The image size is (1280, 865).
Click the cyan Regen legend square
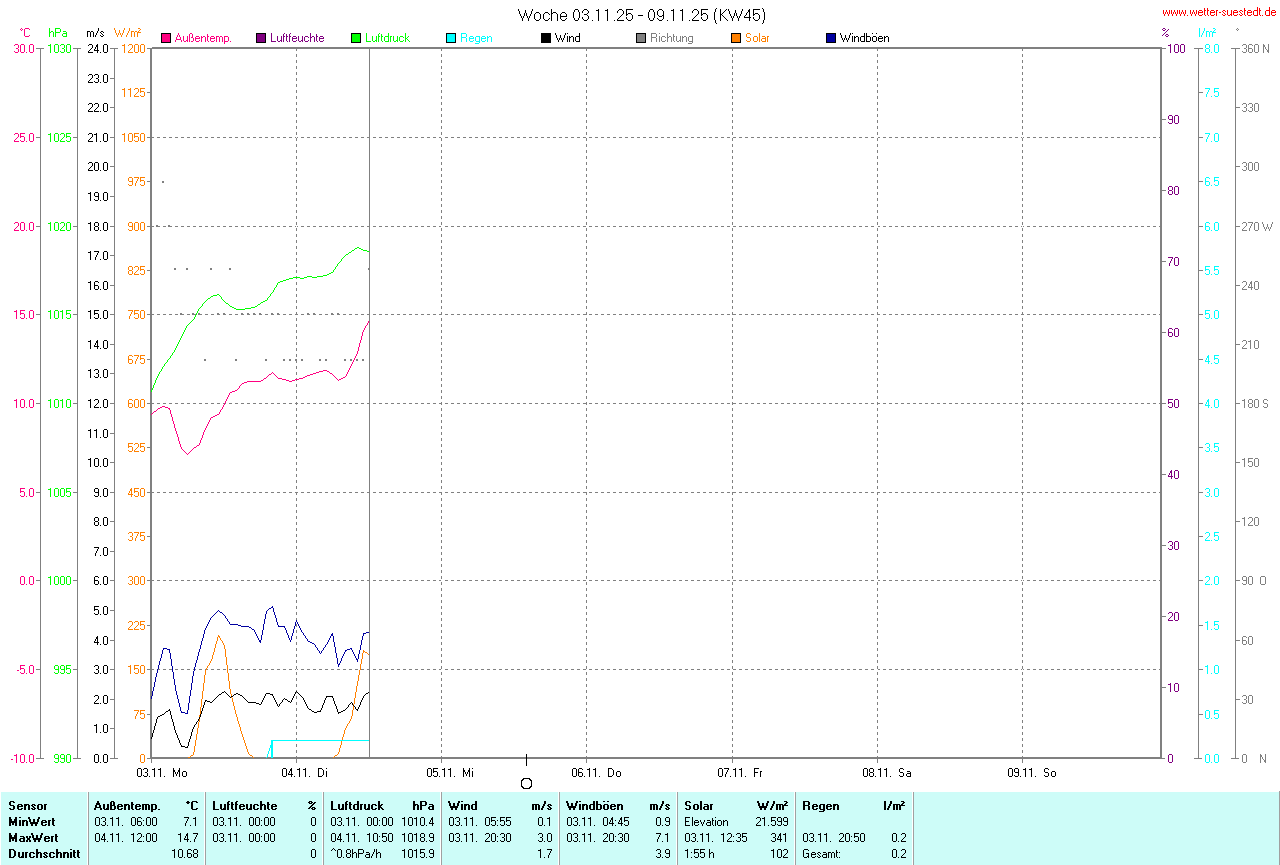point(451,38)
